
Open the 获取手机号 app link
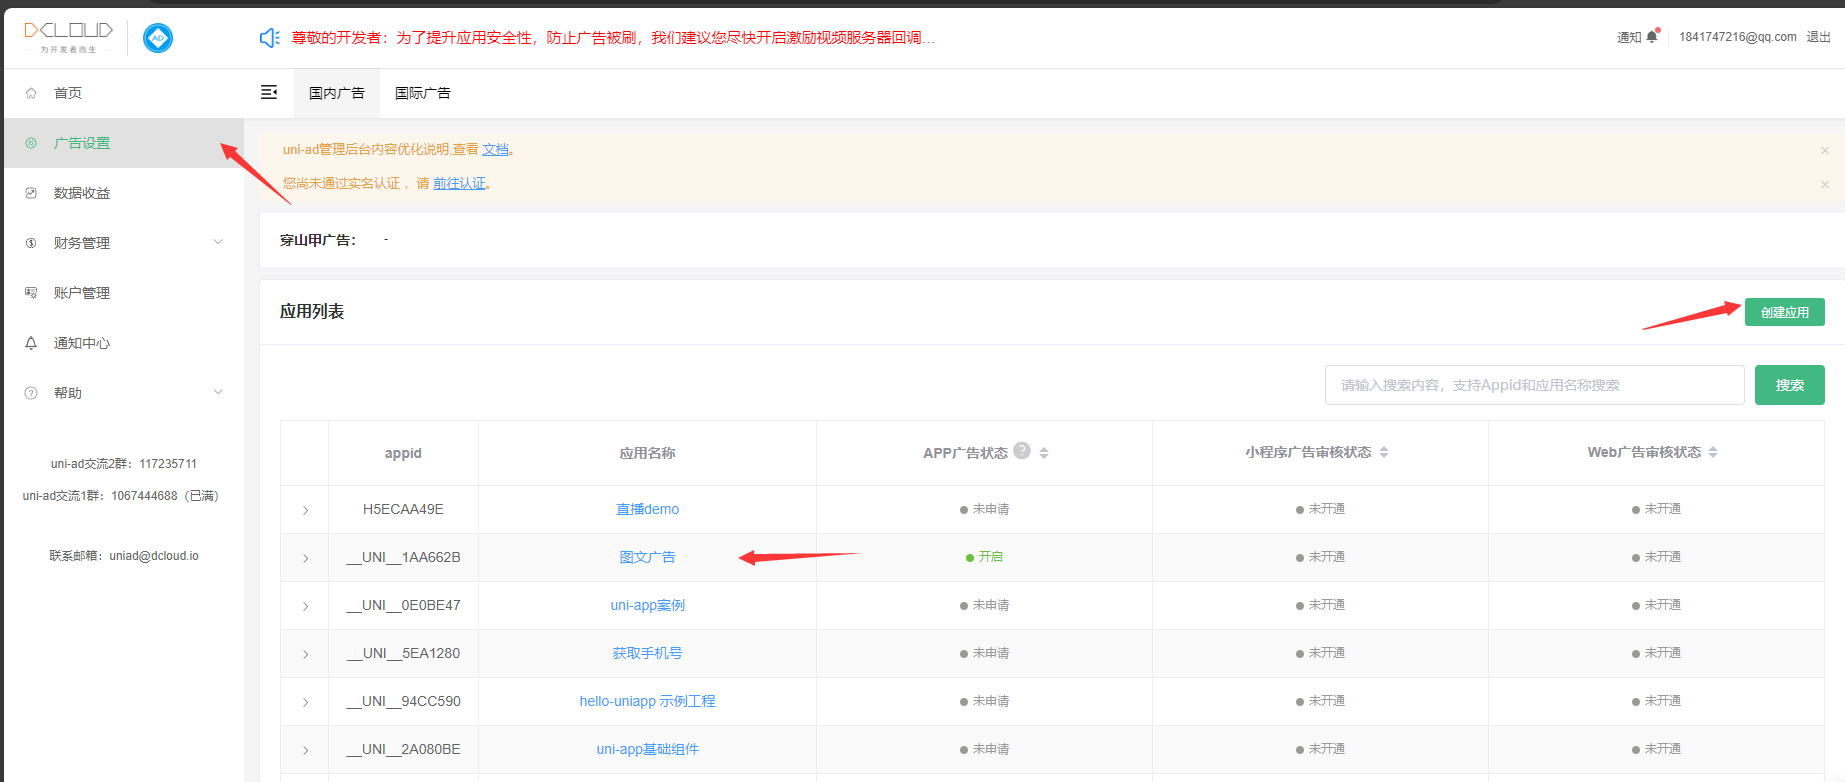click(x=647, y=653)
